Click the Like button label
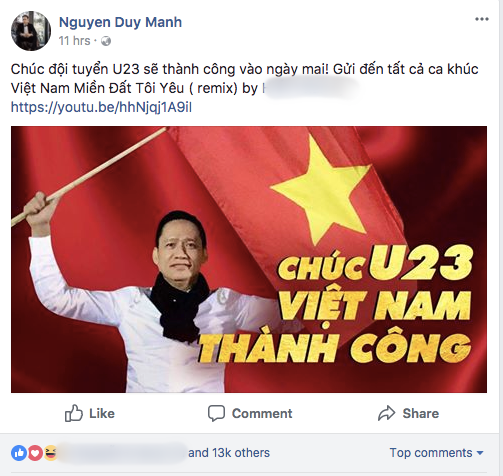This screenshot has width=503, height=476. tap(102, 414)
